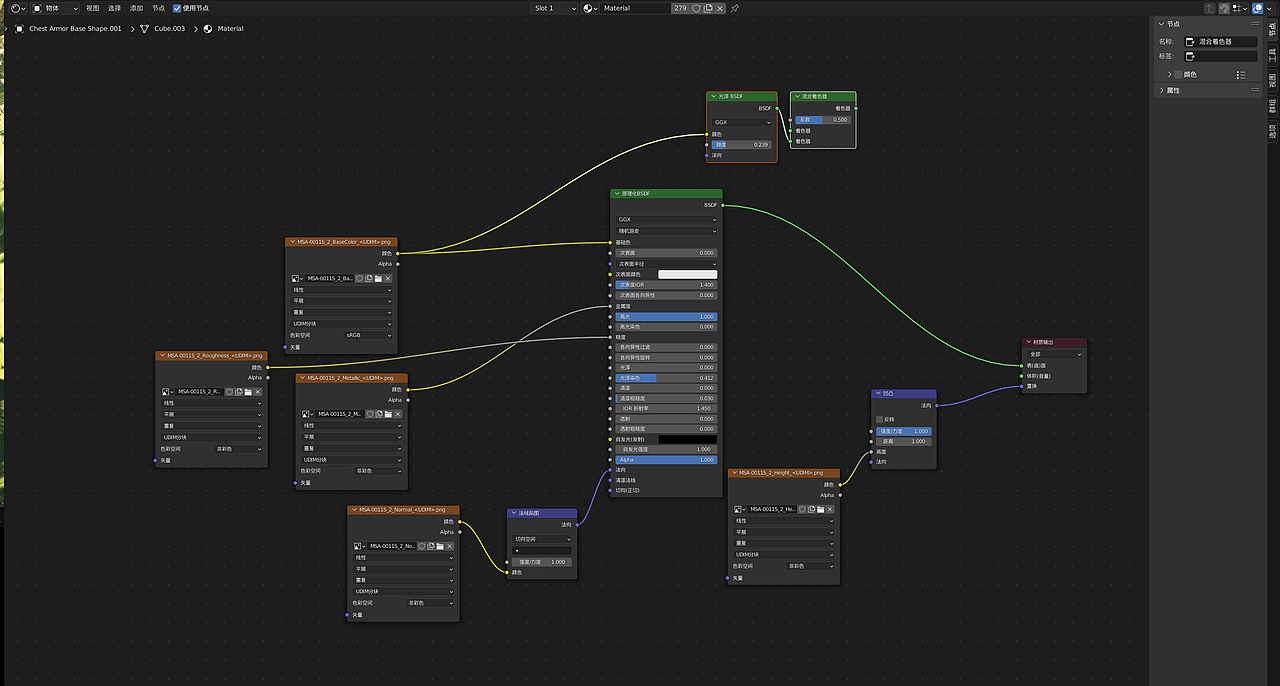The height and width of the screenshot is (686, 1280).
Task: Click Cube.003 breadcrumb label
Action: [170, 29]
